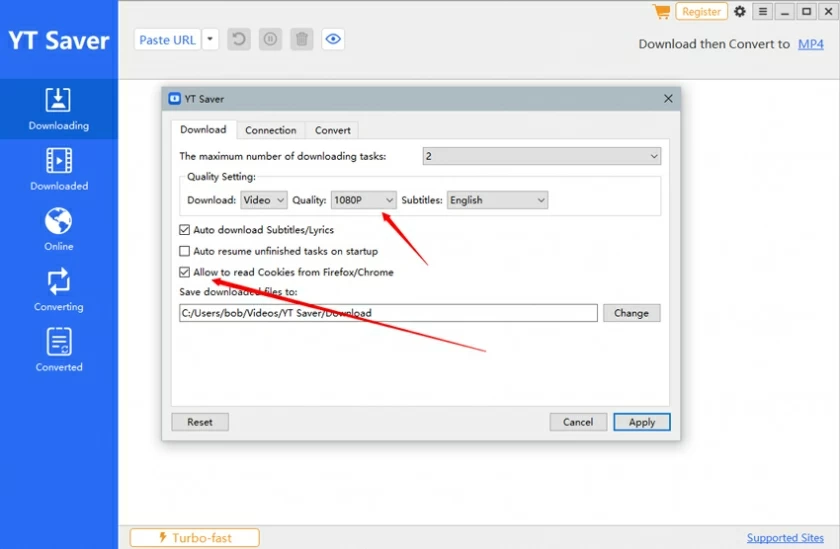Click the 'Quality Setting:' group label
This screenshot has width=840, height=549.
click(x=221, y=177)
